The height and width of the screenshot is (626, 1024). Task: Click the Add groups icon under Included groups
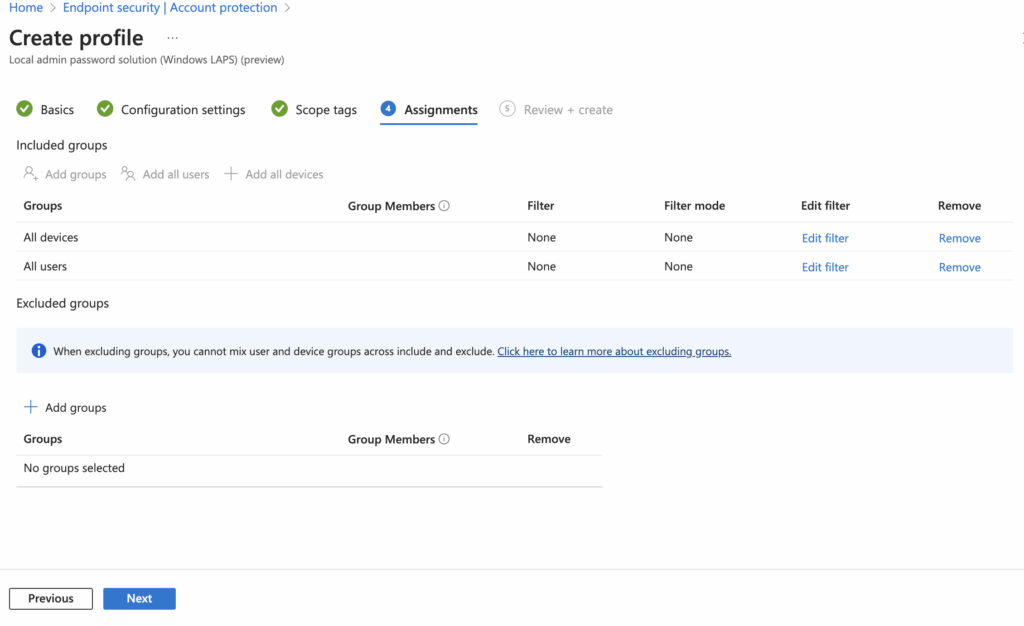31,173
